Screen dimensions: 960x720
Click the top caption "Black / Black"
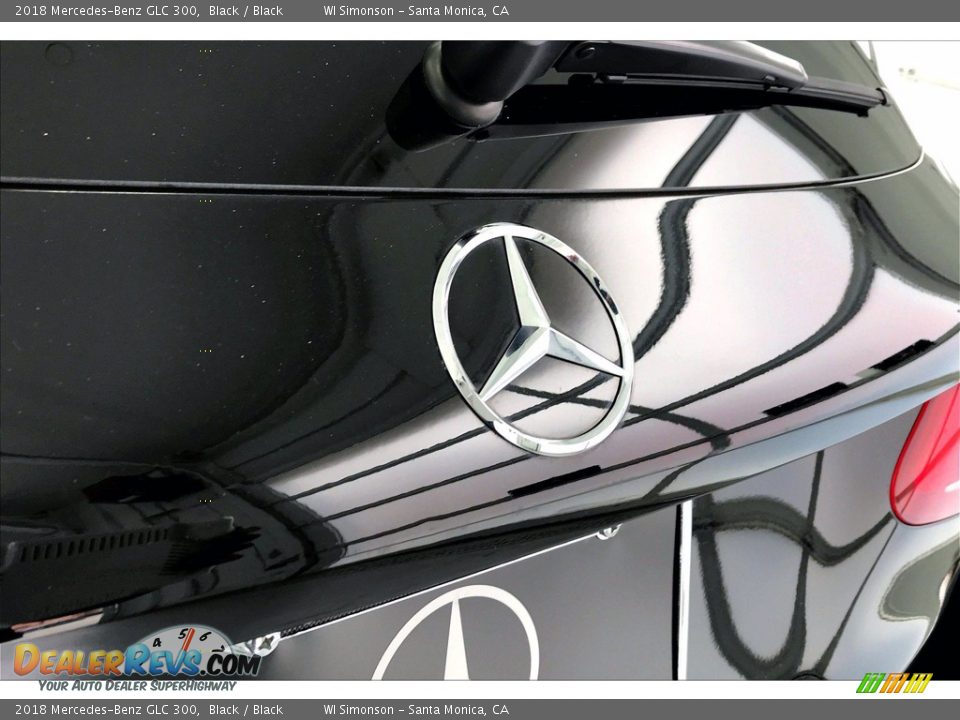point(246,10)
